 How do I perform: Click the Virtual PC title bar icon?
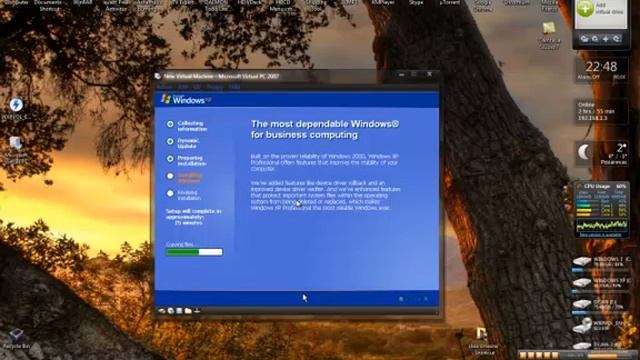pyautogui.click(x=158, y=76)
